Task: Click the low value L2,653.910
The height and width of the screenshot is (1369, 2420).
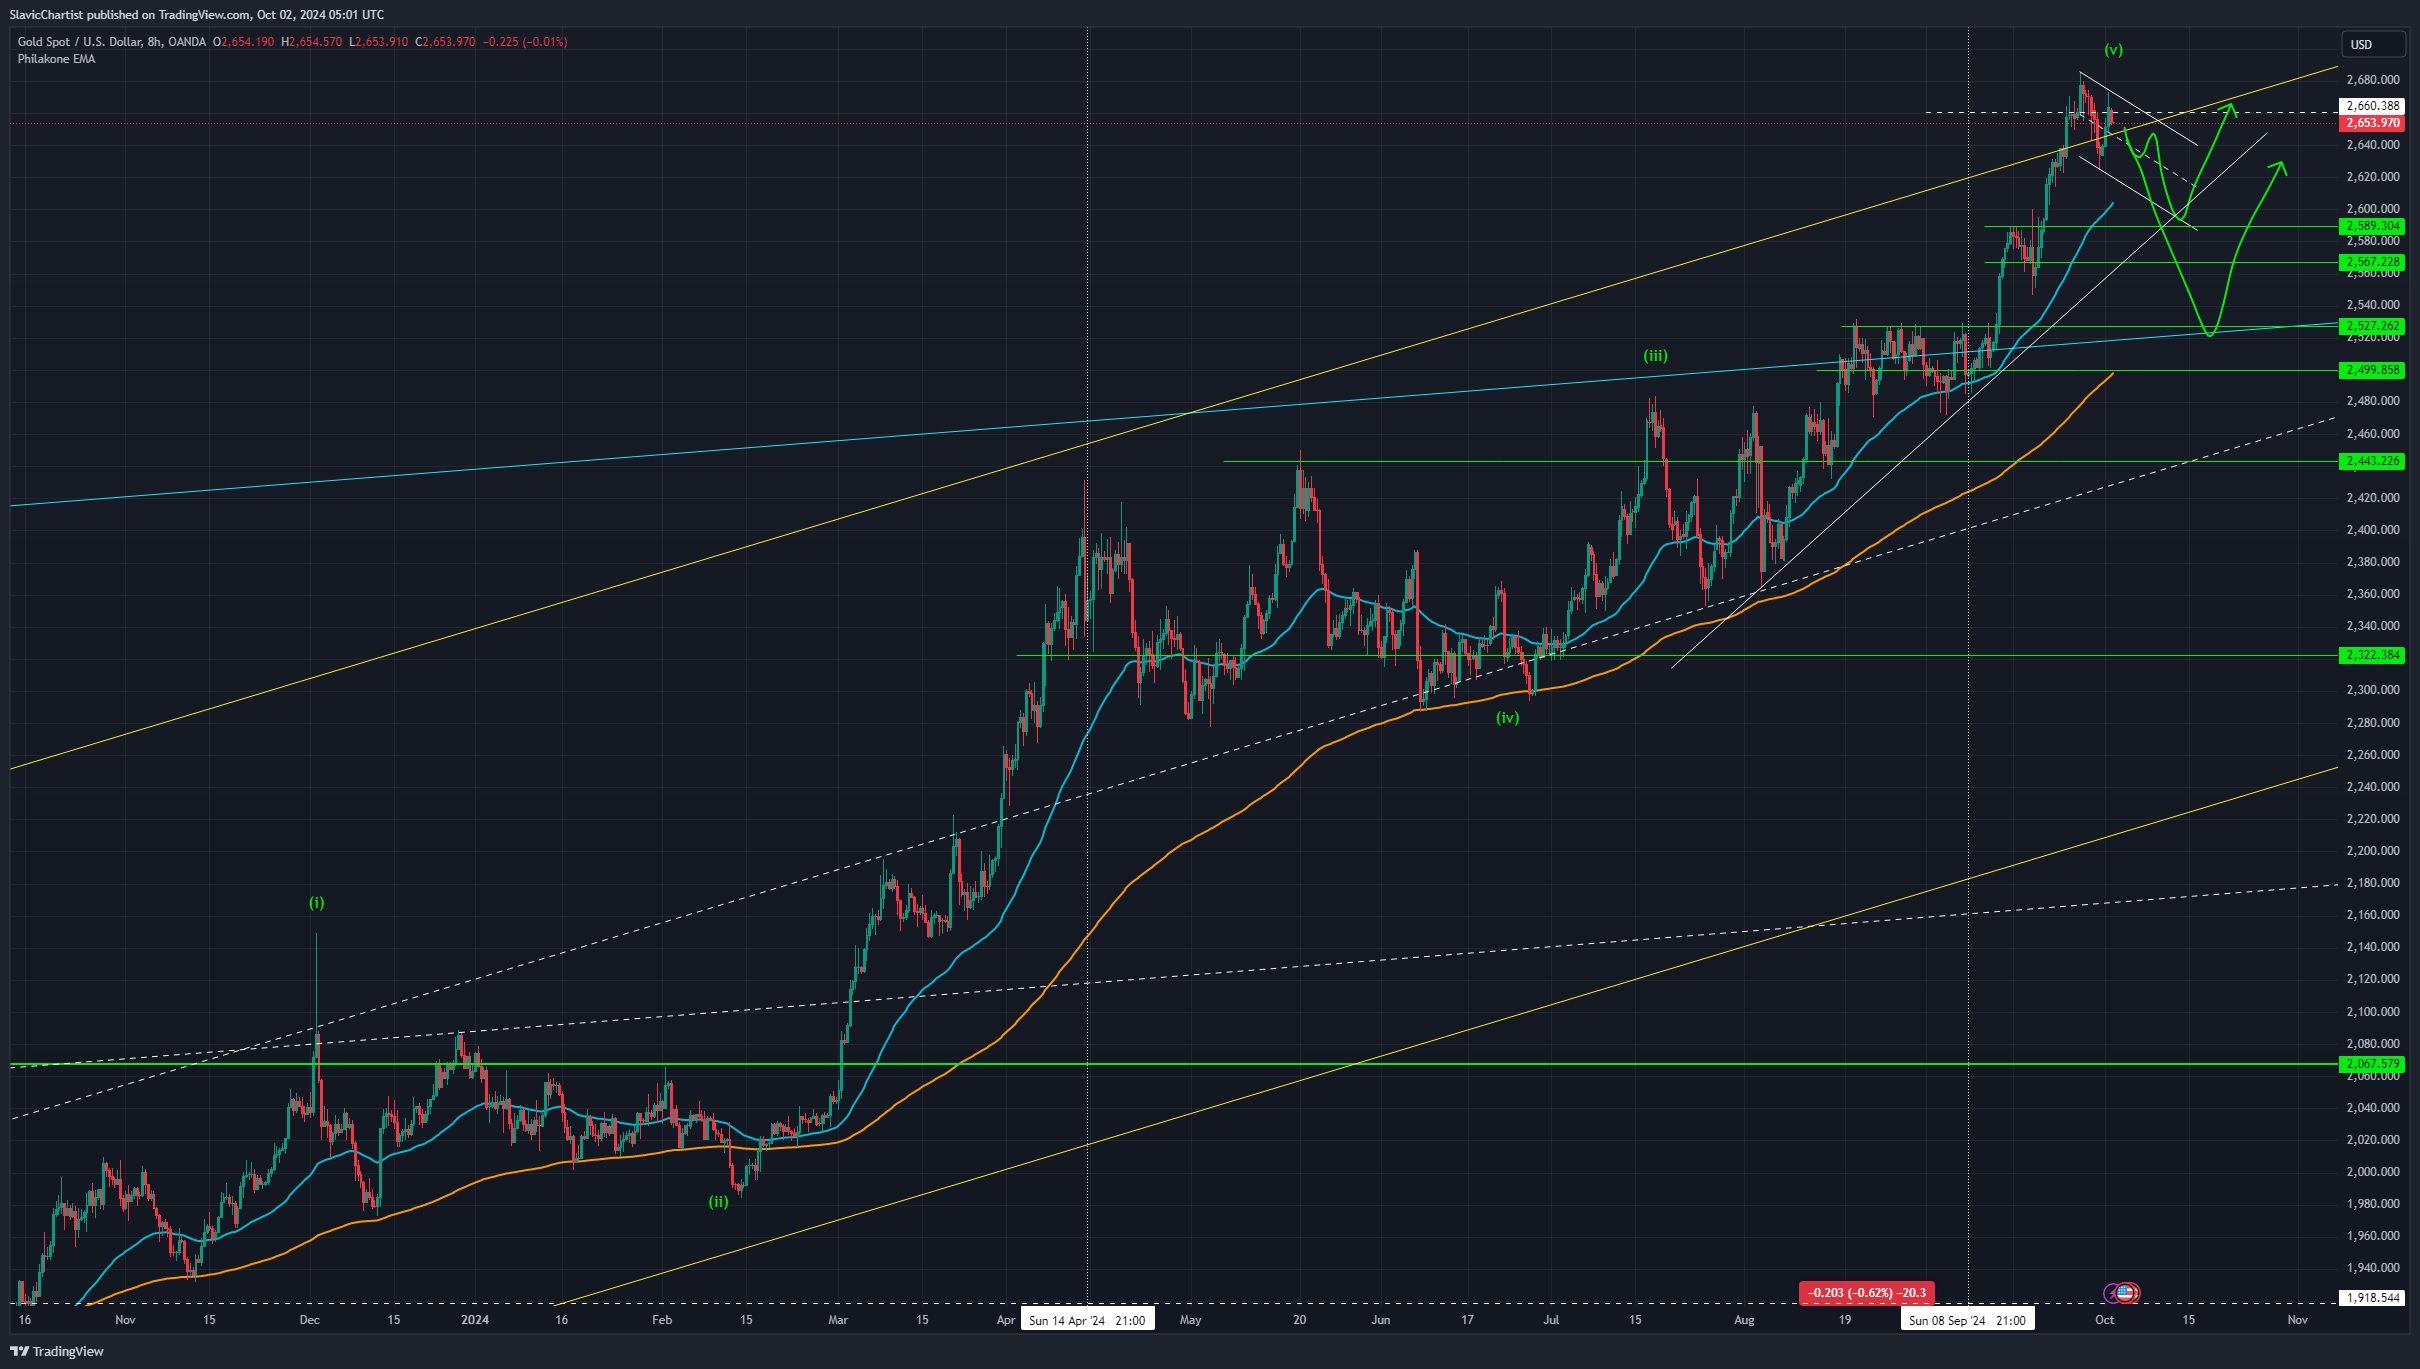Action: tap(378, 42)
